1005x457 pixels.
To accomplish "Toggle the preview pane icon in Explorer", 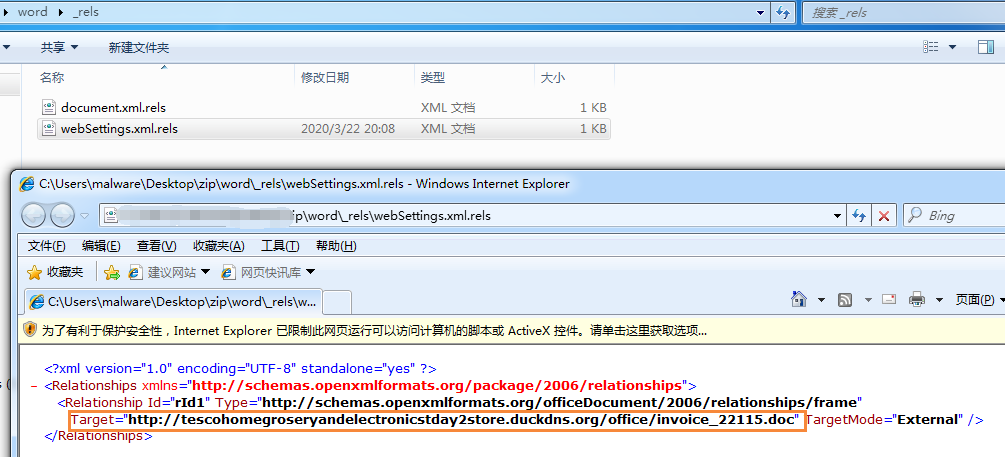I will [985, 47].
